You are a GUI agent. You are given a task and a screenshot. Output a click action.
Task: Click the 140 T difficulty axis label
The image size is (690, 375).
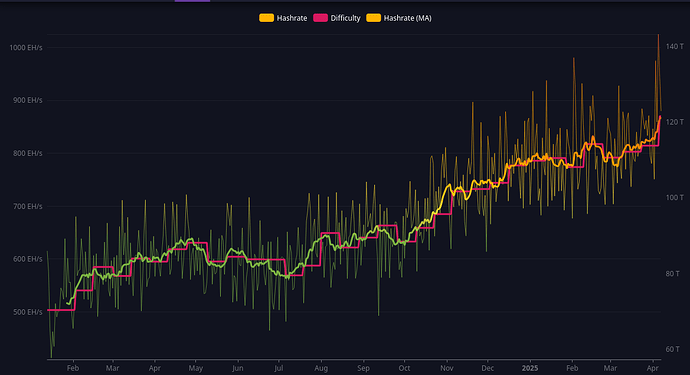point(675,46)
